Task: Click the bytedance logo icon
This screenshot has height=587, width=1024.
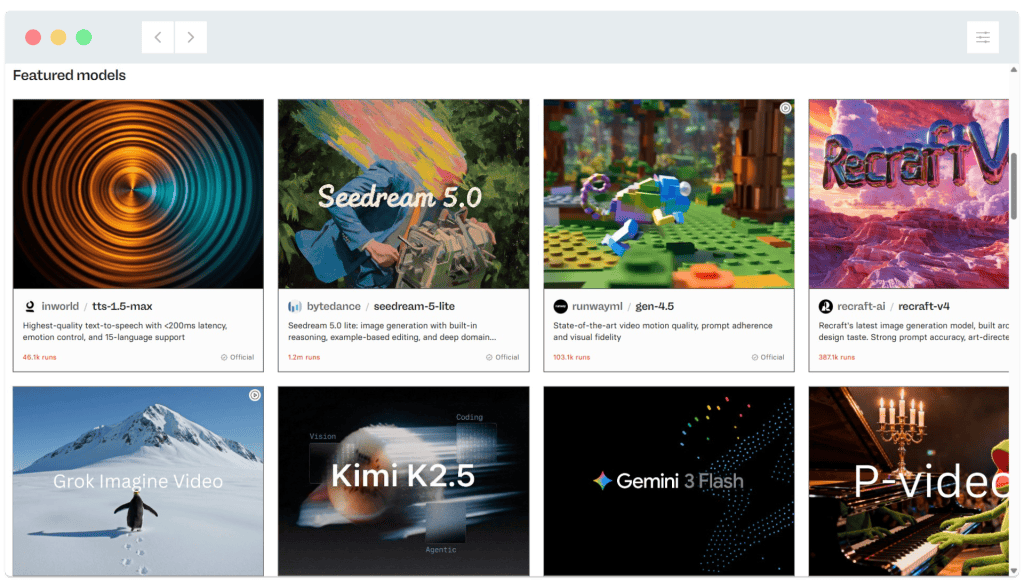Action: [x=295, y=306]
